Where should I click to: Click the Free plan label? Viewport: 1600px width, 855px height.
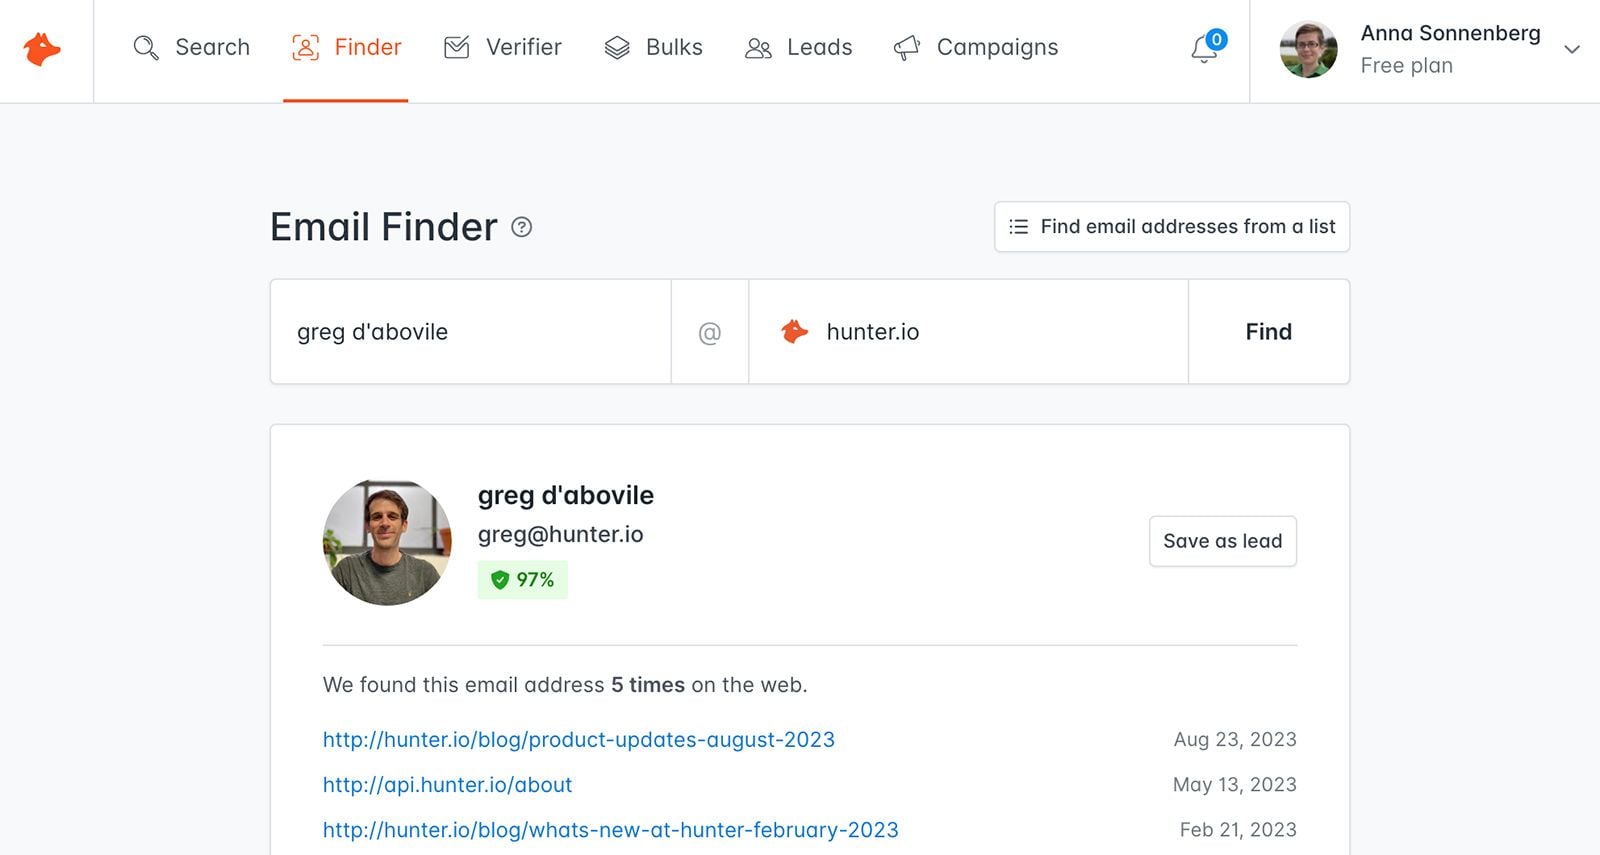pos(1407,66)
